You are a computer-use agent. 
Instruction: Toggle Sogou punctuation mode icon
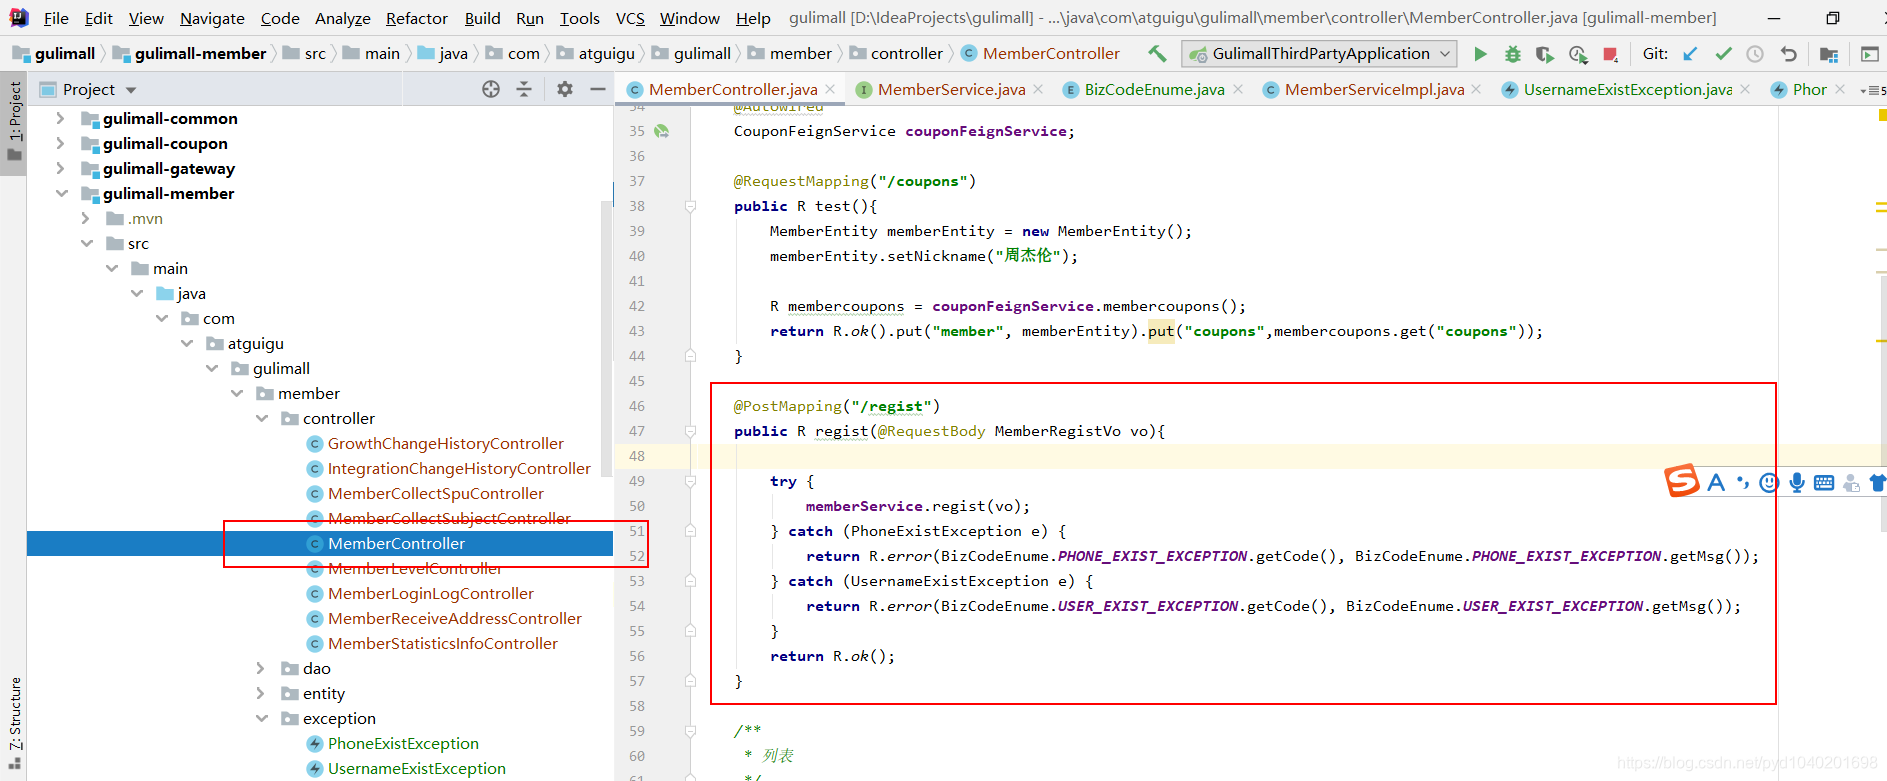pyautogui.click(x=1743, y=483)
